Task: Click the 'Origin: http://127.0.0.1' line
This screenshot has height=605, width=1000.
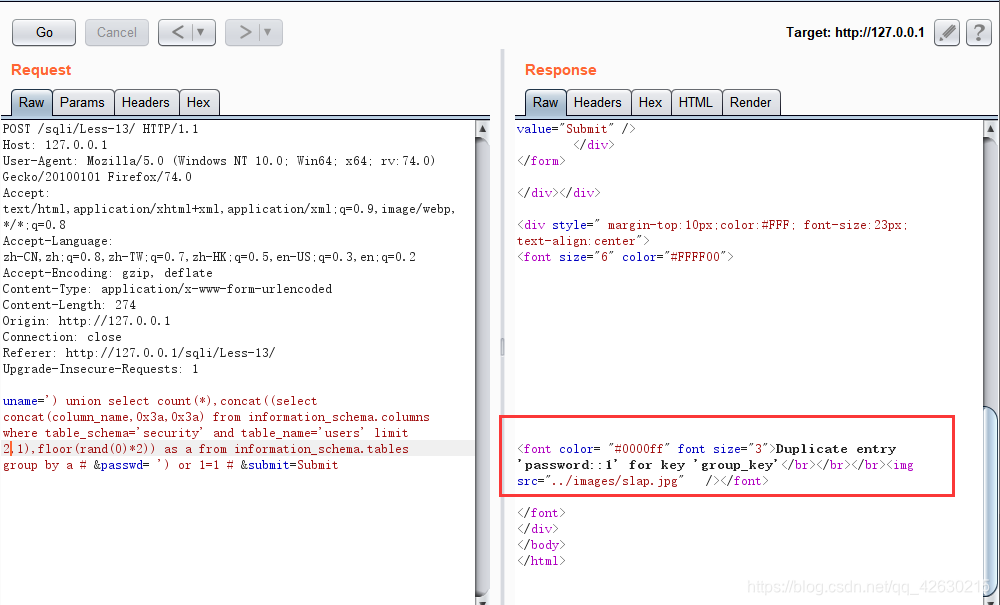Action: pyautogui.click(x=87, y=321)
